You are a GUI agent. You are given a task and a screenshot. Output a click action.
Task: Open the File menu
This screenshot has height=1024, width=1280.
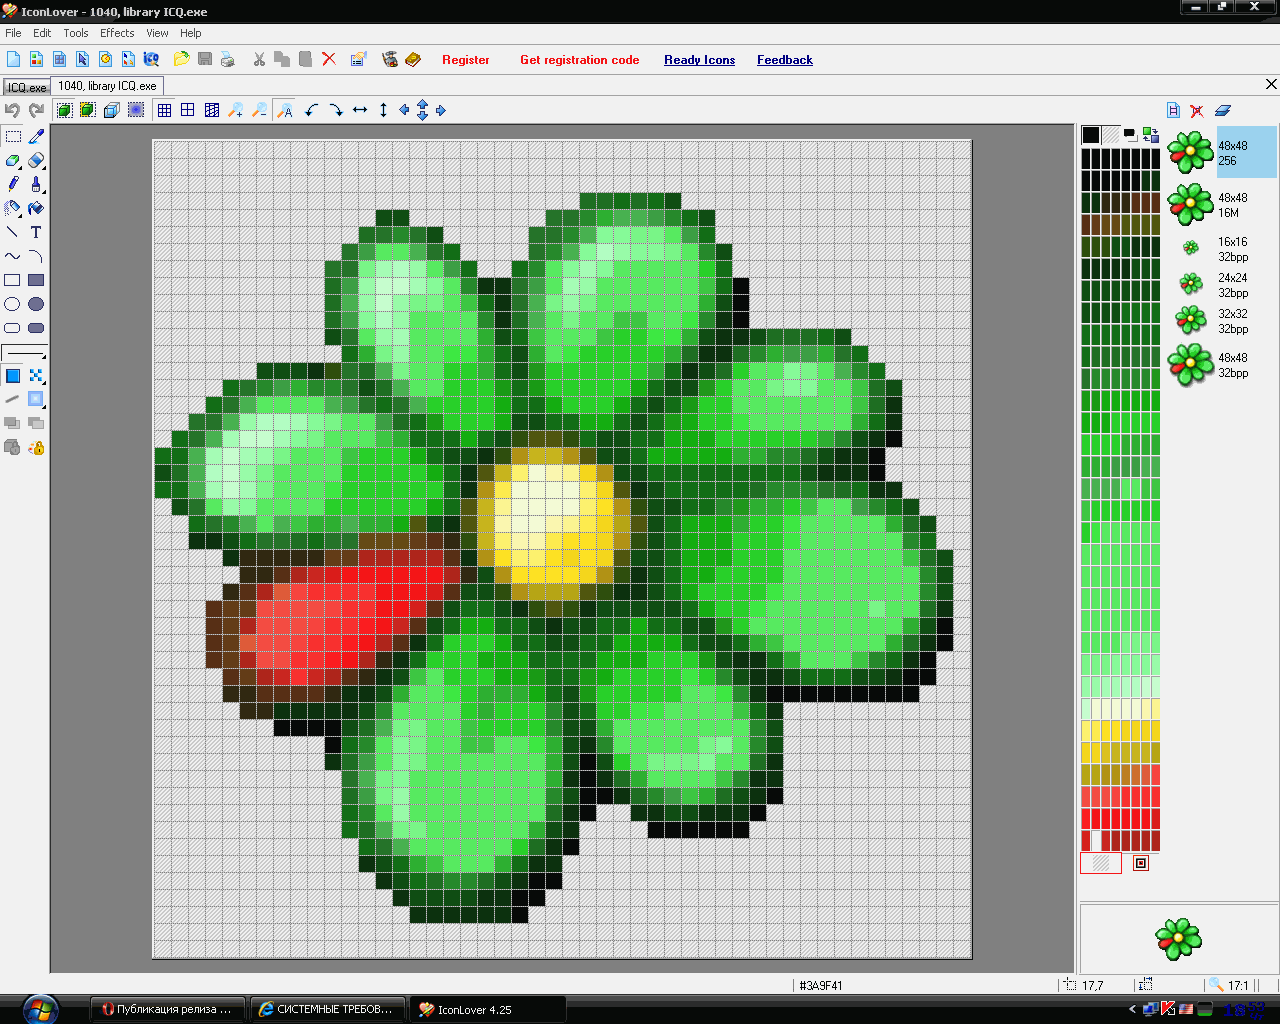pos(13,33)
